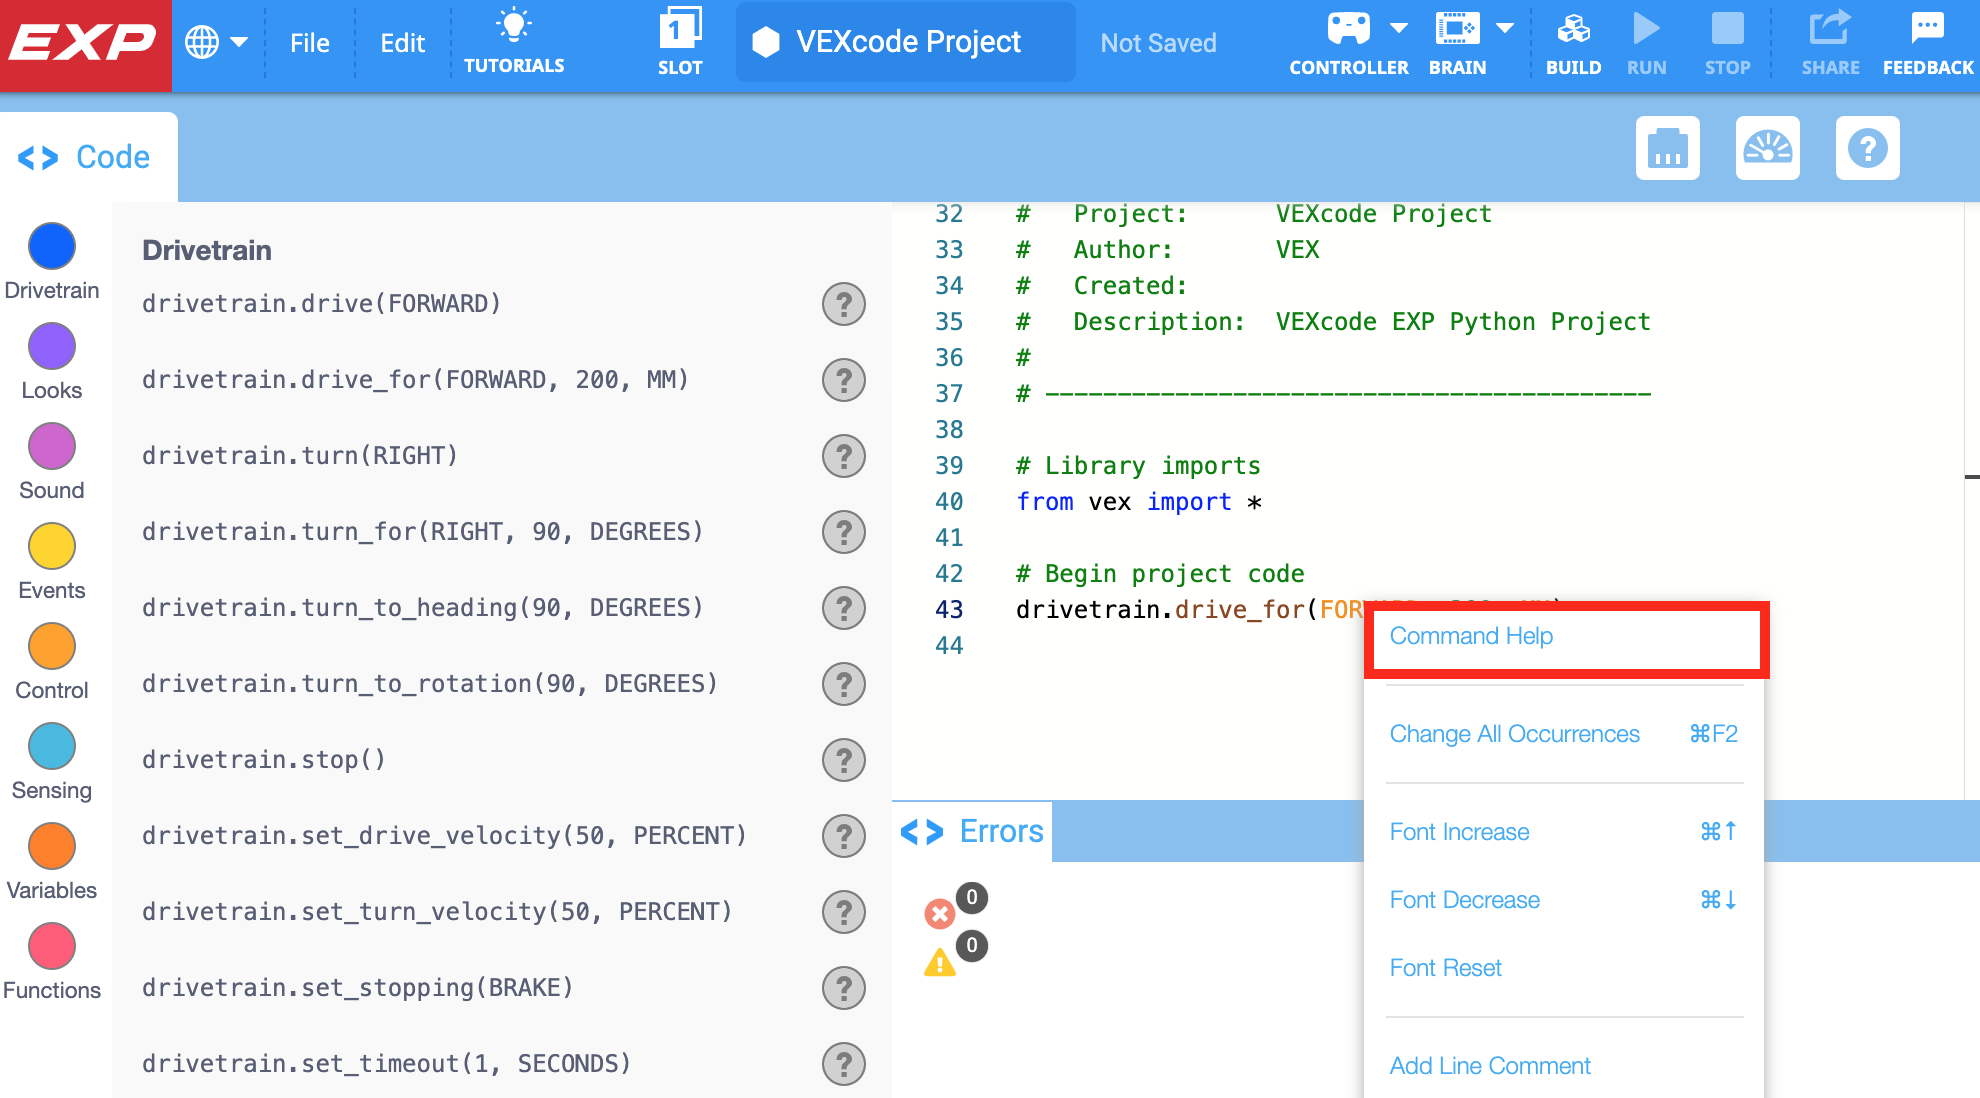Open the File menu
Image resolution: width=1980 pixels, height=1098 pixels.
pos(310,42)
